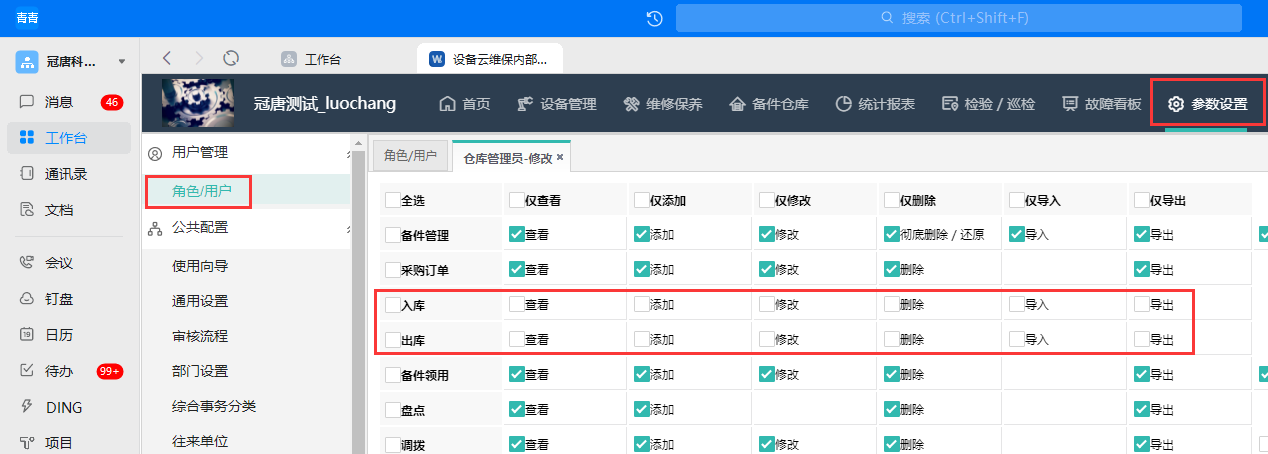Viewport: 1268px width, 454px height.
Task: Refresh page with circular arrow icon
Action: click(231, 59)
